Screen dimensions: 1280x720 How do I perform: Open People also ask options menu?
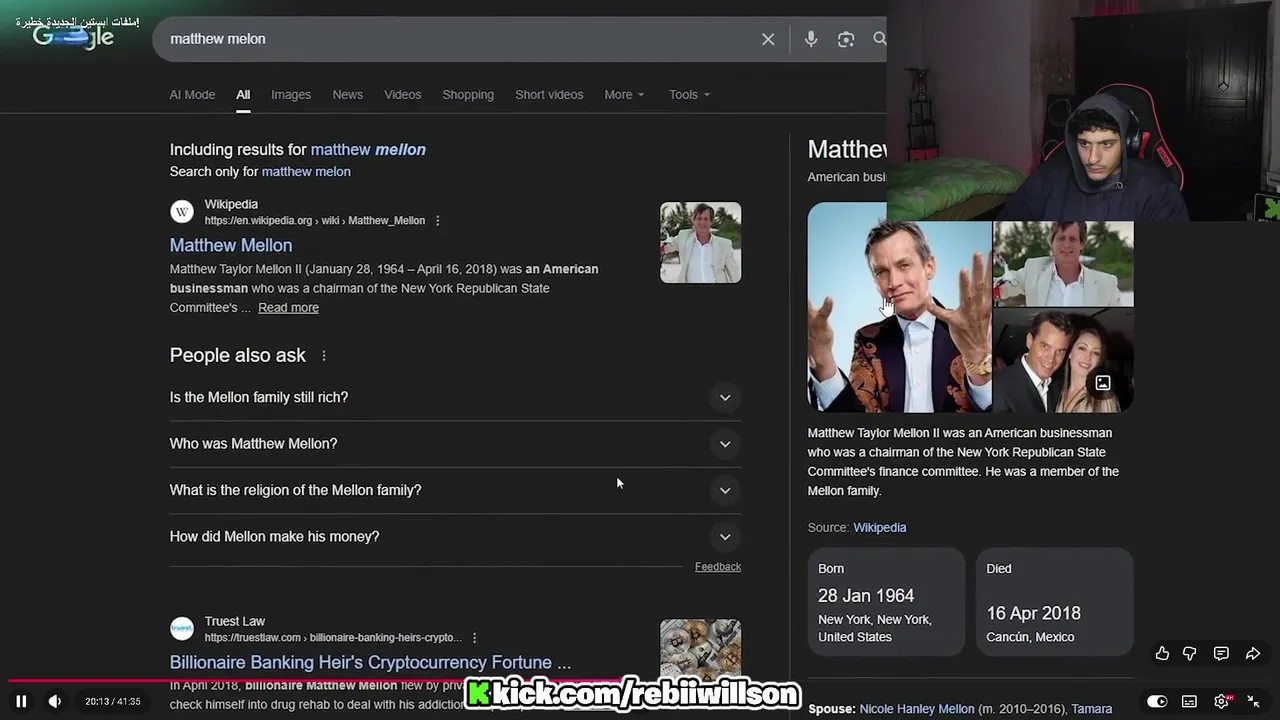coord(323,356)
